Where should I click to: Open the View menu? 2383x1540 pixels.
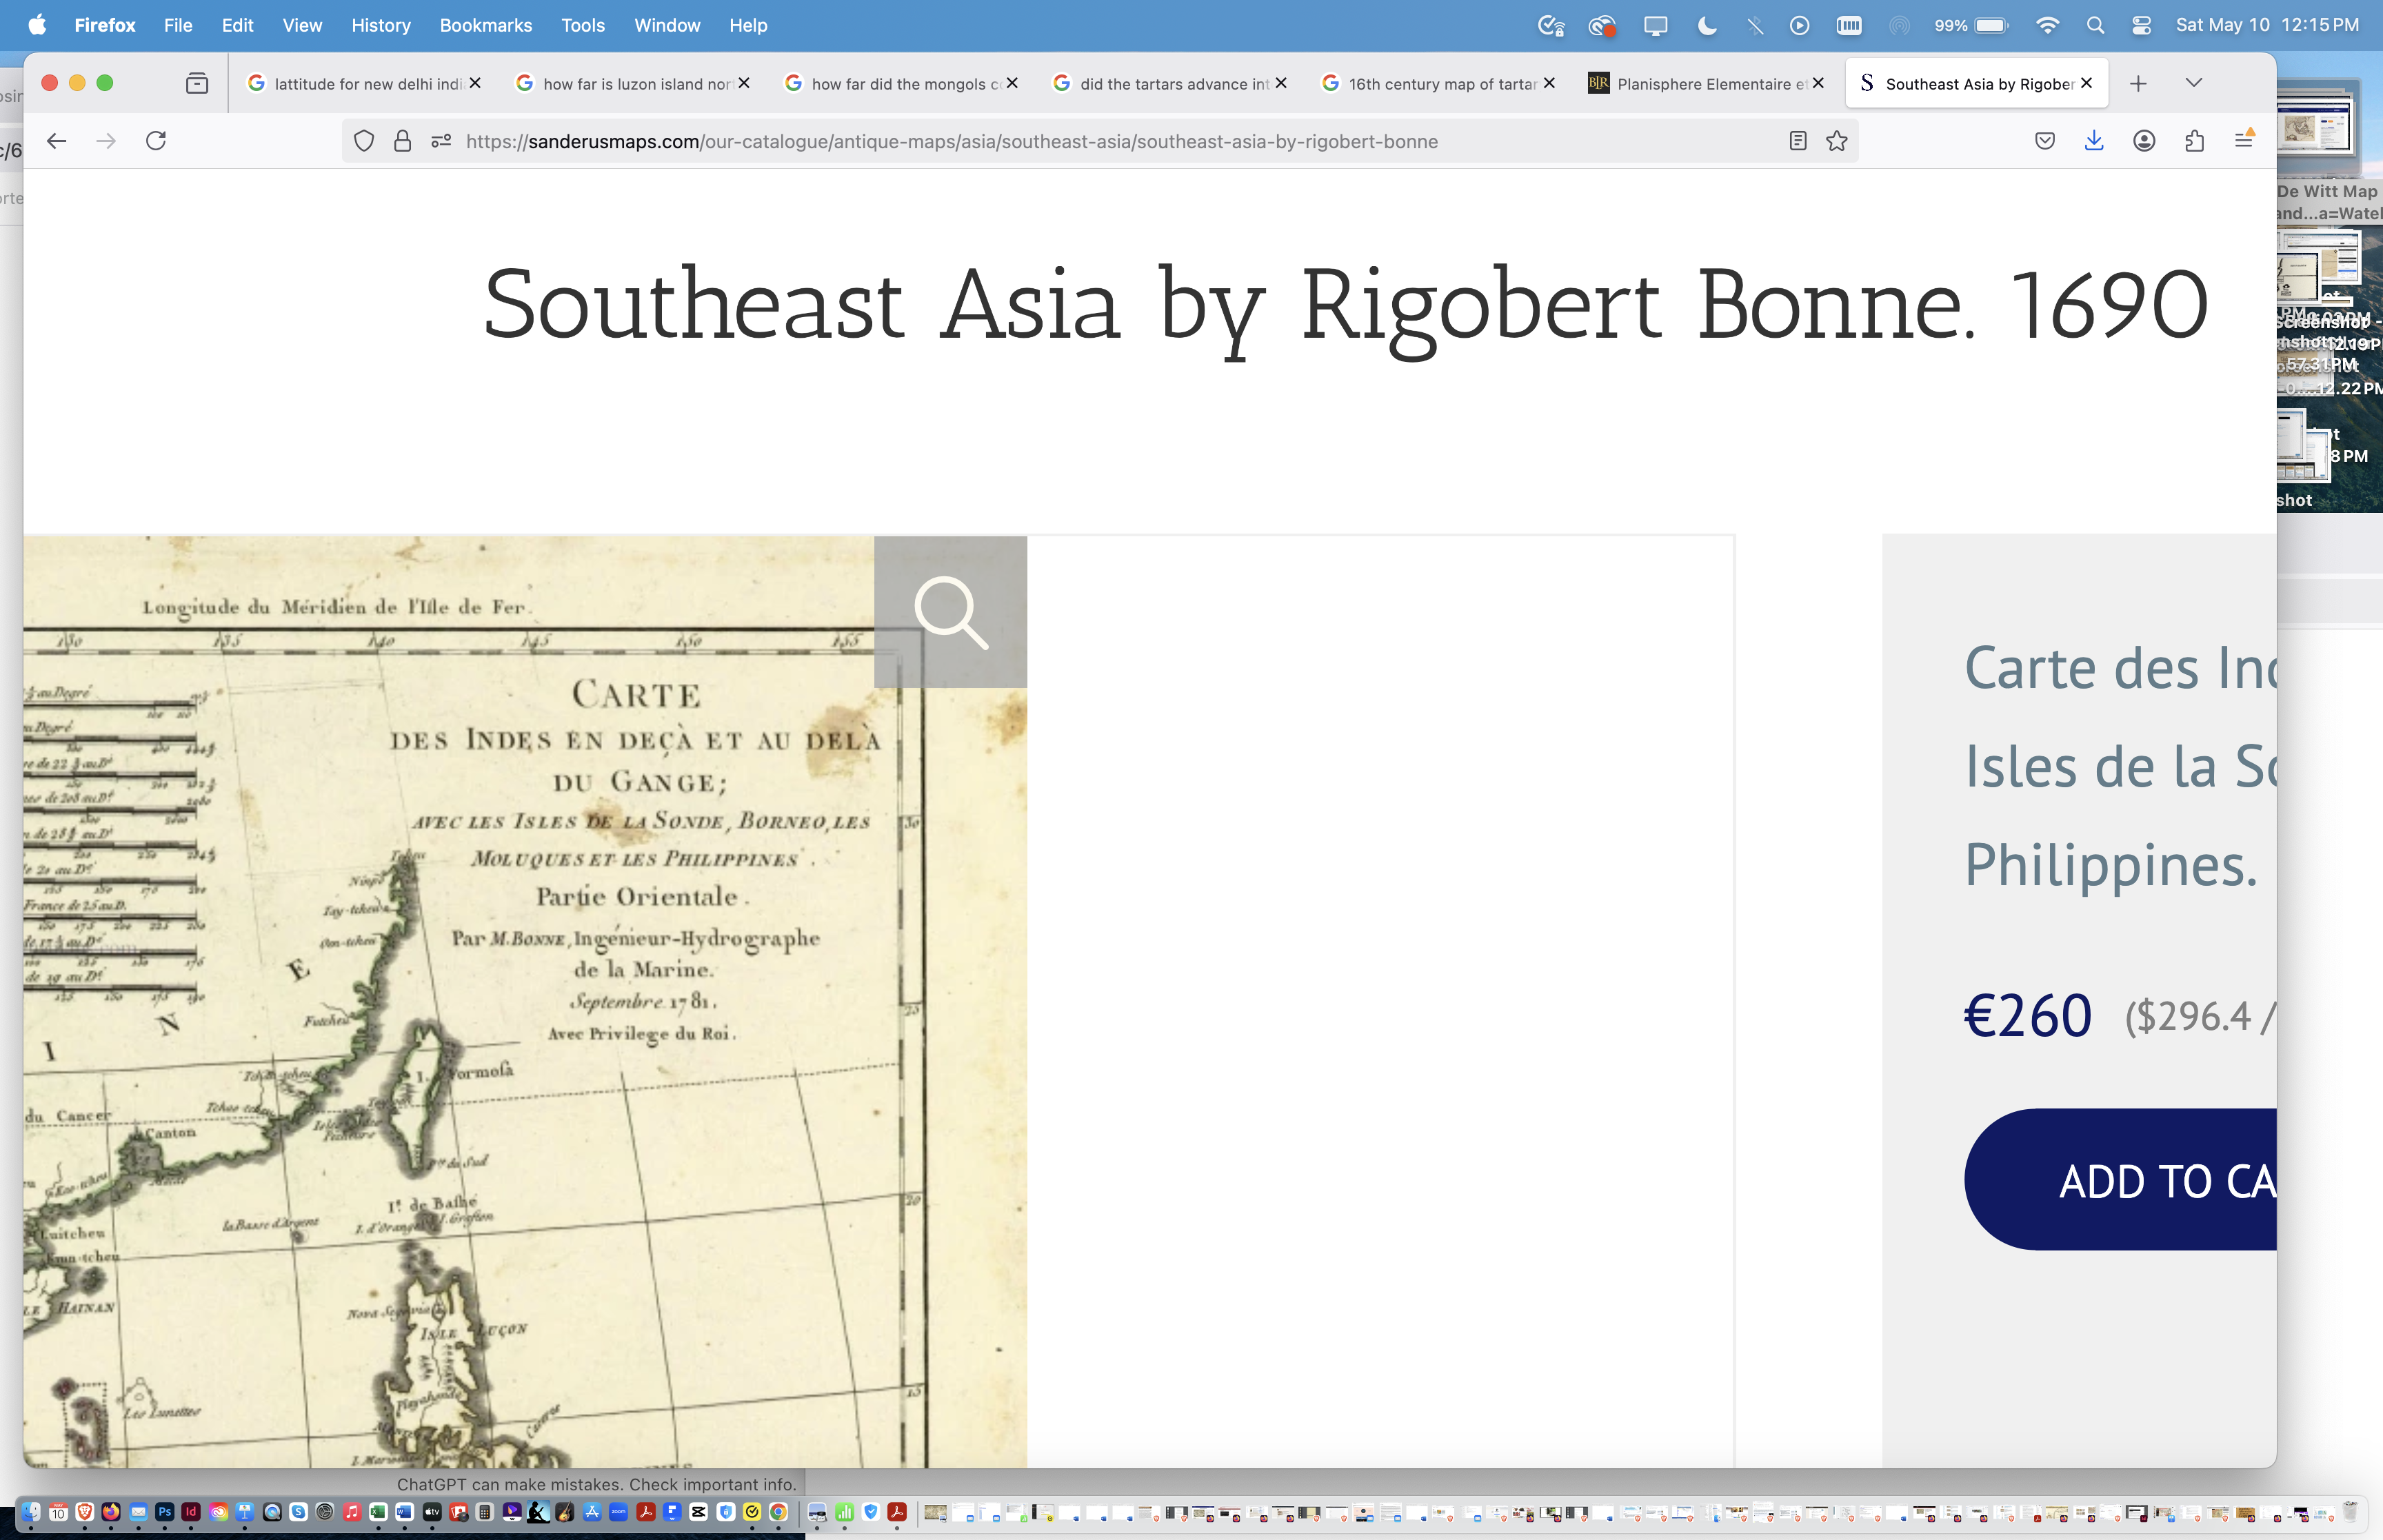[x=302, y=25]
